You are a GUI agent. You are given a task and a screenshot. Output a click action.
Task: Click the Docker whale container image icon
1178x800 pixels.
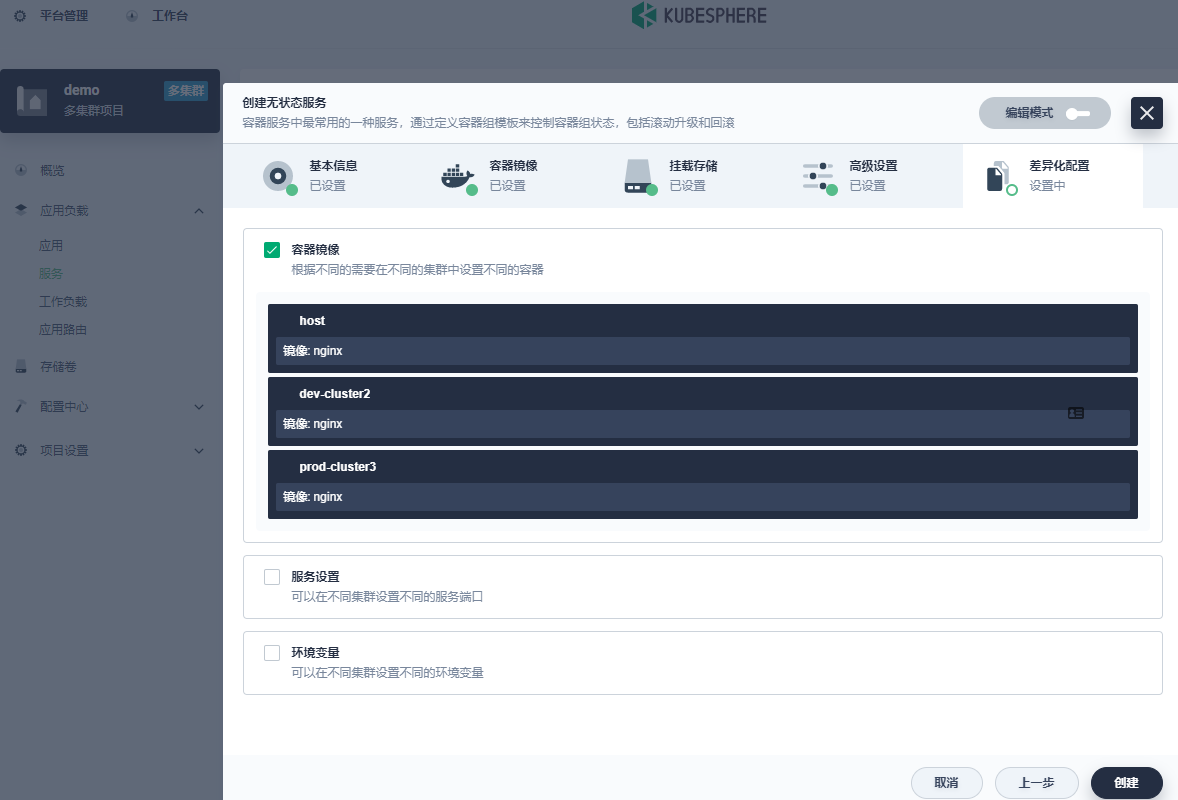point(459,177)
